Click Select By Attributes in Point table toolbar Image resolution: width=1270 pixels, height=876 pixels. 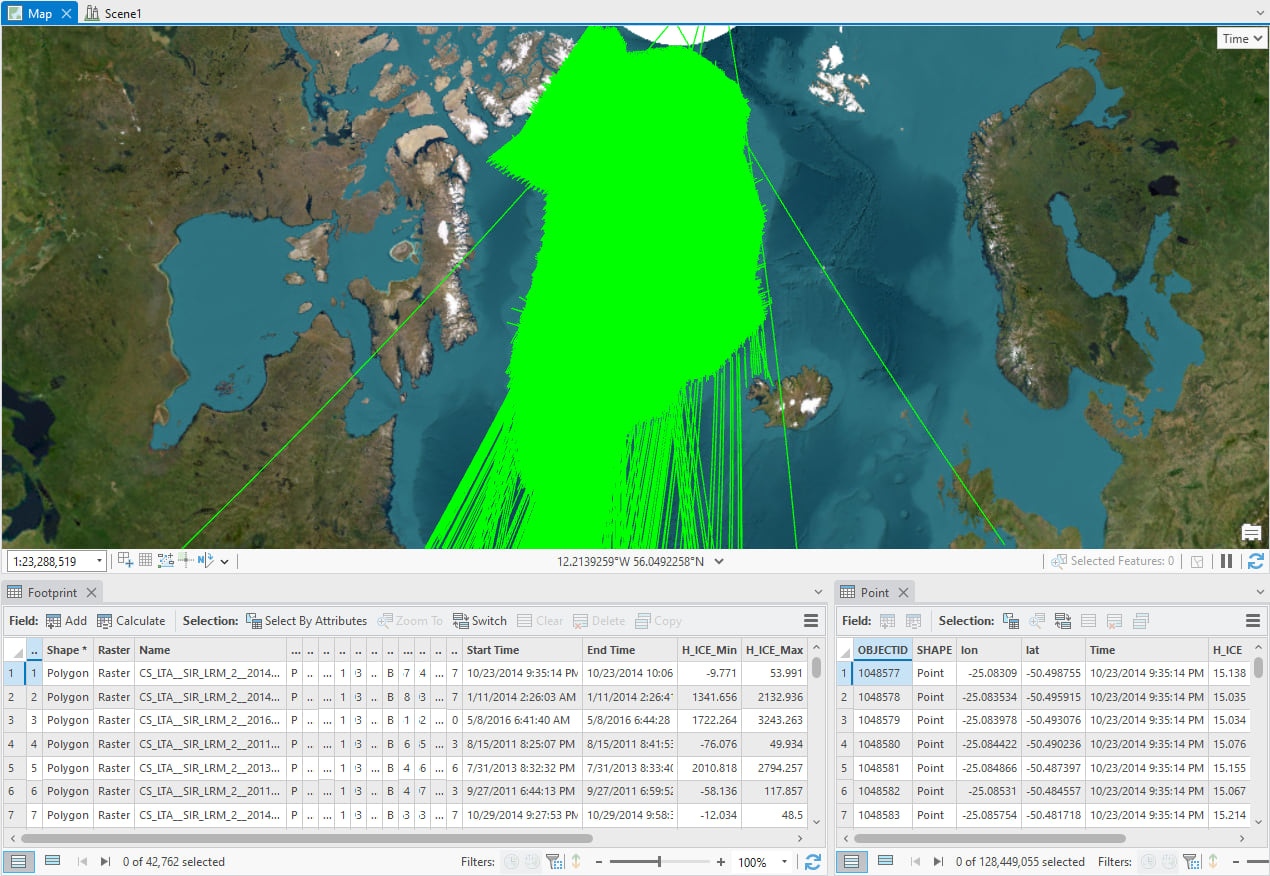(x=1010, y=620)
